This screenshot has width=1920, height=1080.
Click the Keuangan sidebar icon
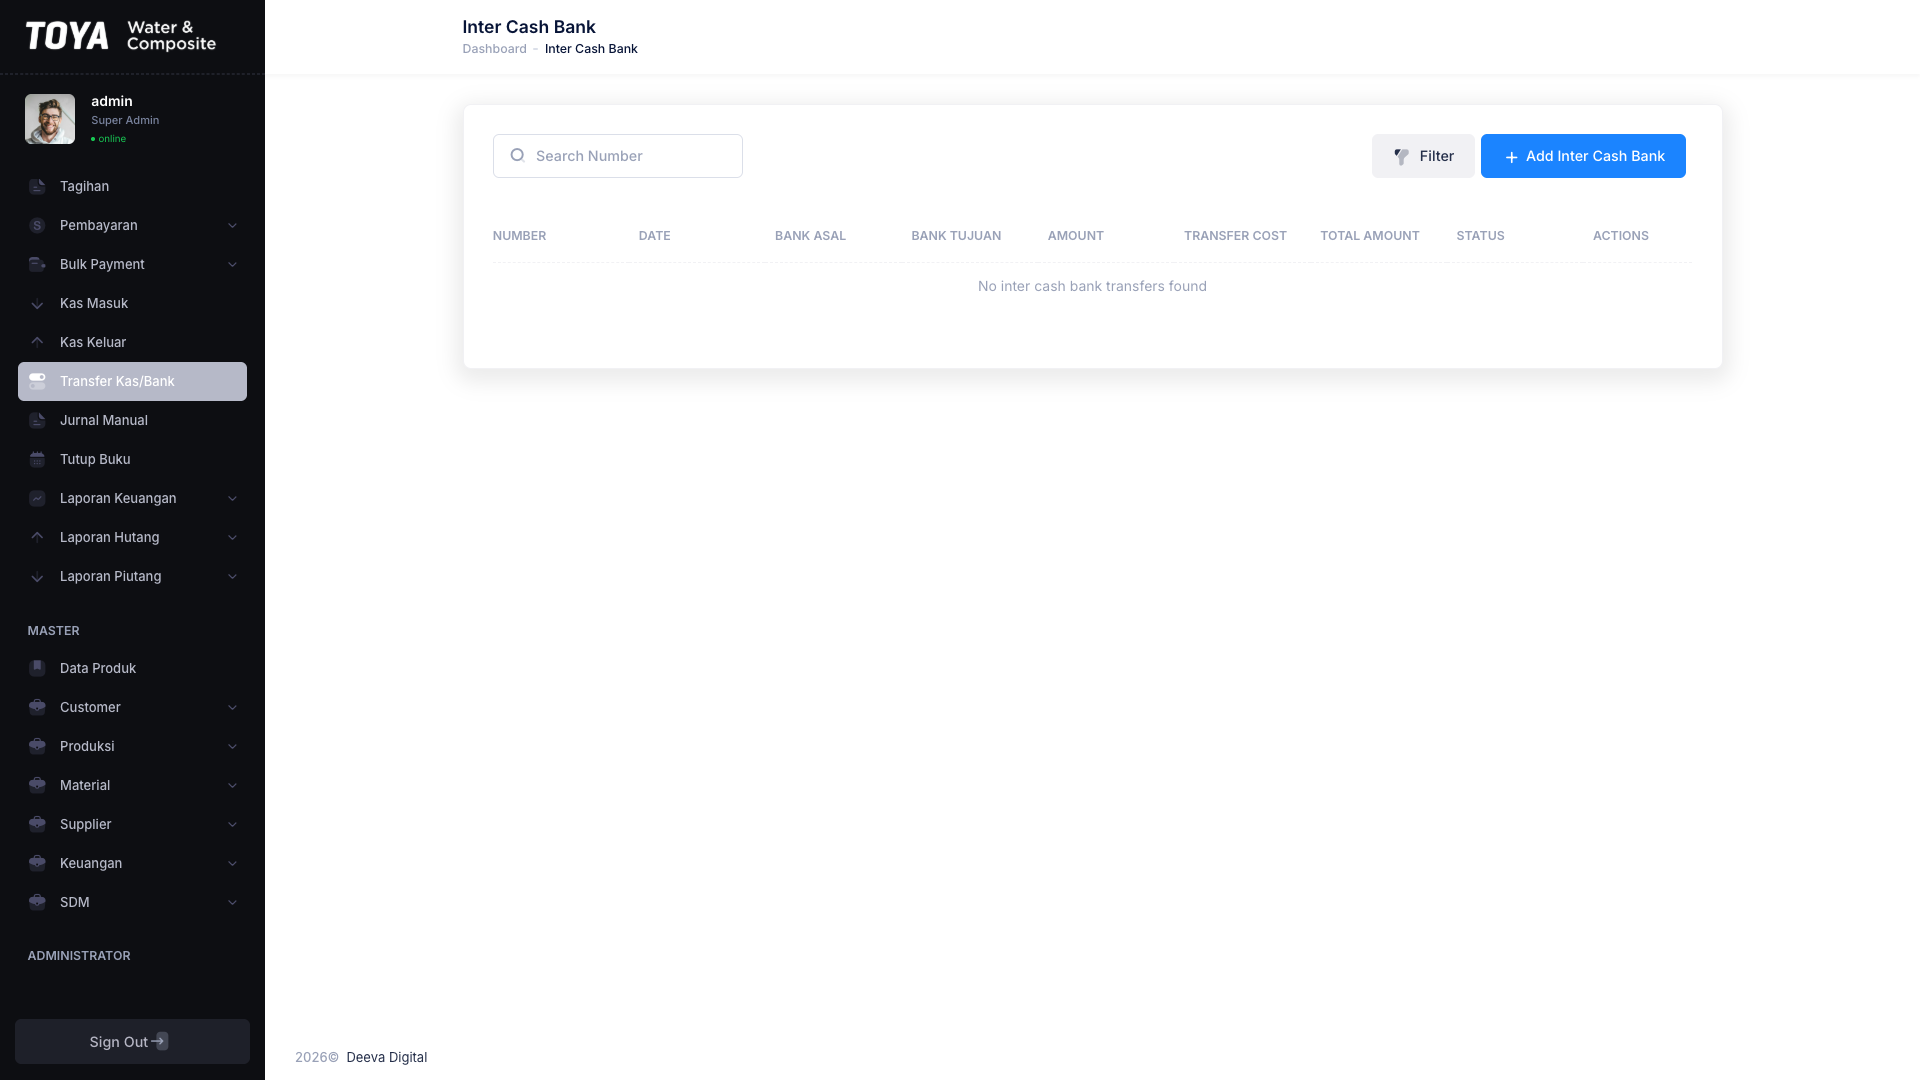(37, 864)
